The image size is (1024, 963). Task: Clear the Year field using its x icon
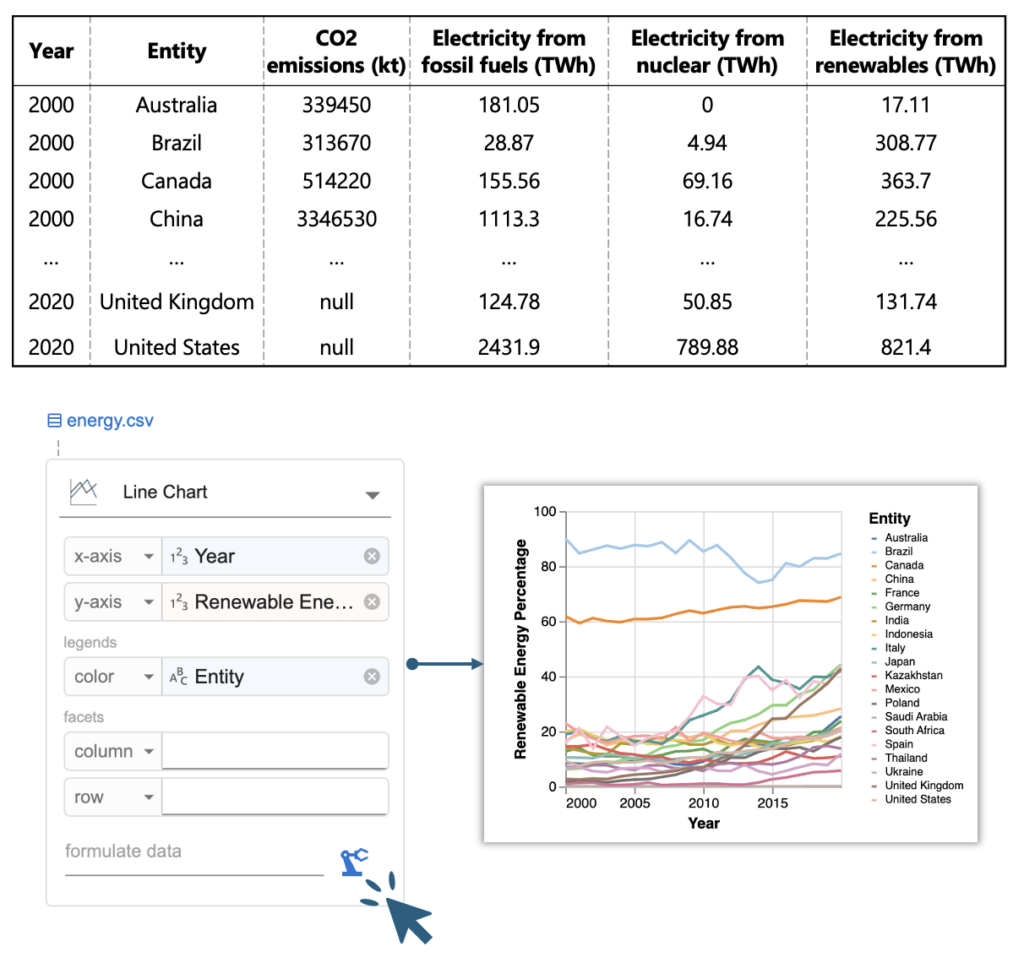click(372, 556)
